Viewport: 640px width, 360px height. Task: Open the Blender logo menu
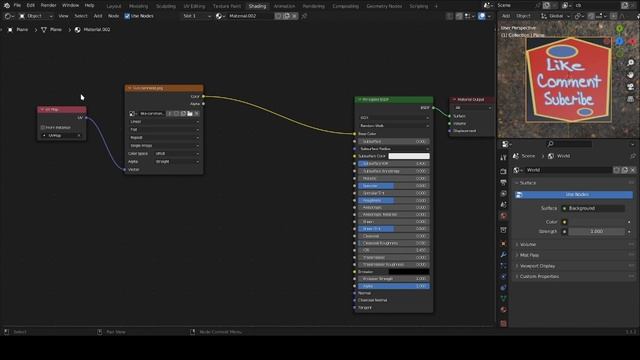pos(7,5)
